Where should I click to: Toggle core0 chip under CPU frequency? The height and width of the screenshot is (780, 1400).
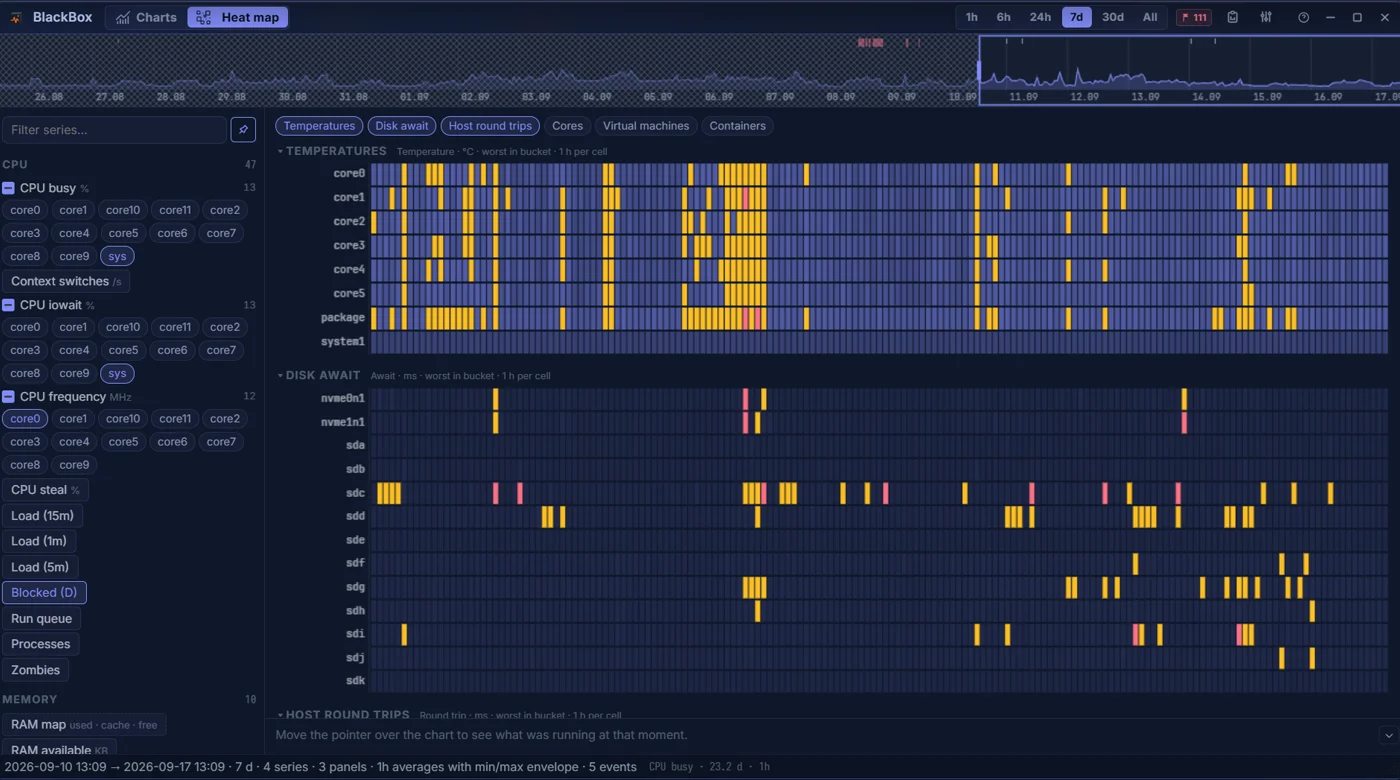coord(25,419)
